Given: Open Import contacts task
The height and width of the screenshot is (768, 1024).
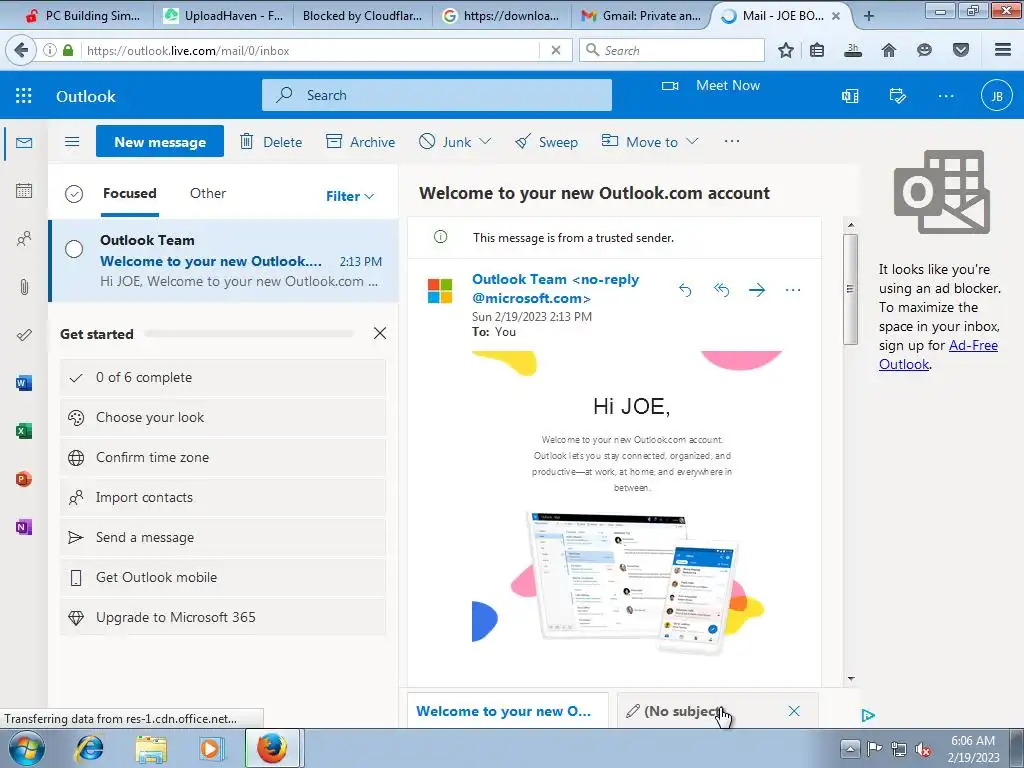Looking at the screenshot, I should tap(223, 497).
